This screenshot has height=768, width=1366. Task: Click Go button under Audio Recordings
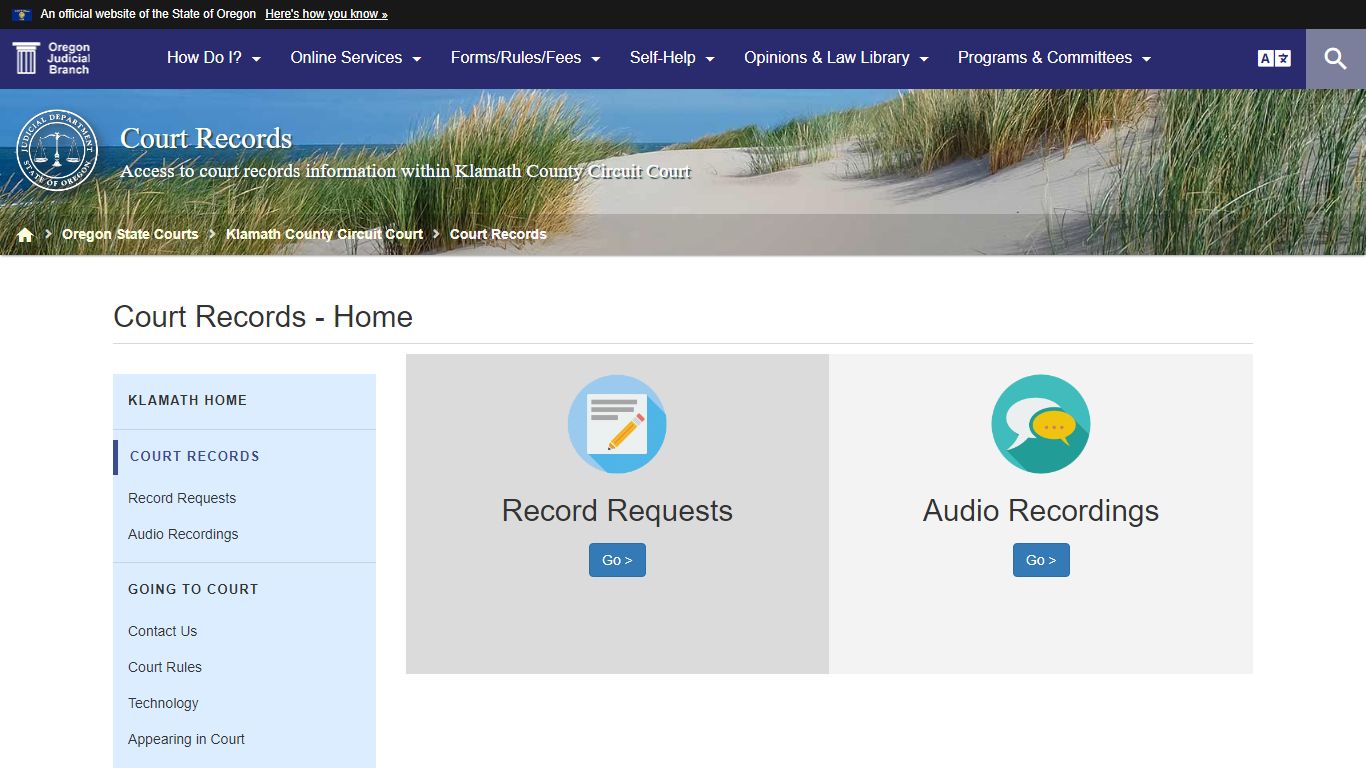[1041, 560]
